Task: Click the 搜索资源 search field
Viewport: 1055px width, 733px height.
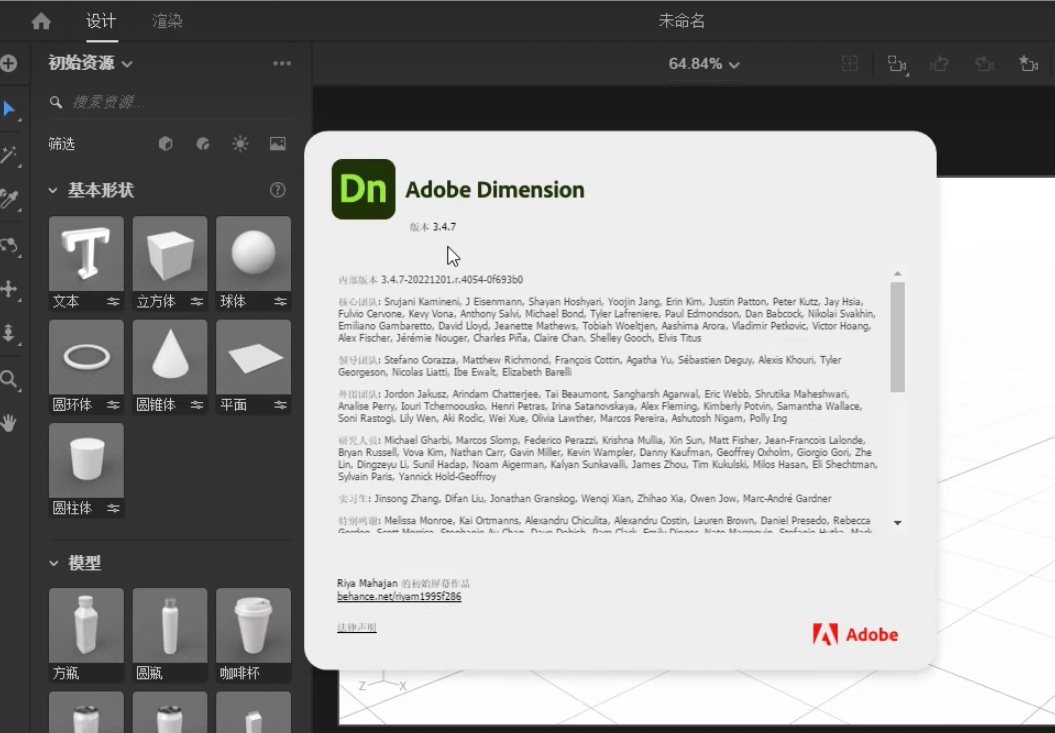Action: point(170,102)
